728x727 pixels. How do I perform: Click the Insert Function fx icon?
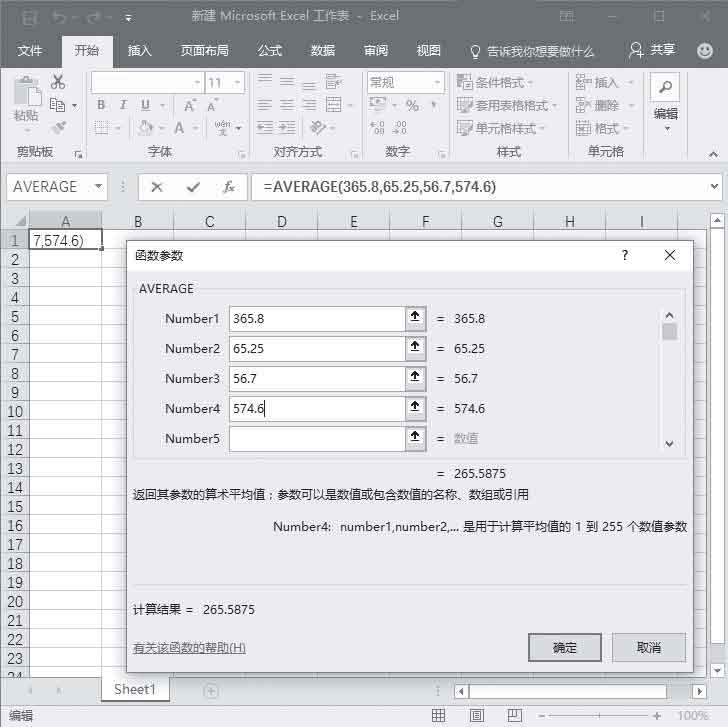coord(229,187)
